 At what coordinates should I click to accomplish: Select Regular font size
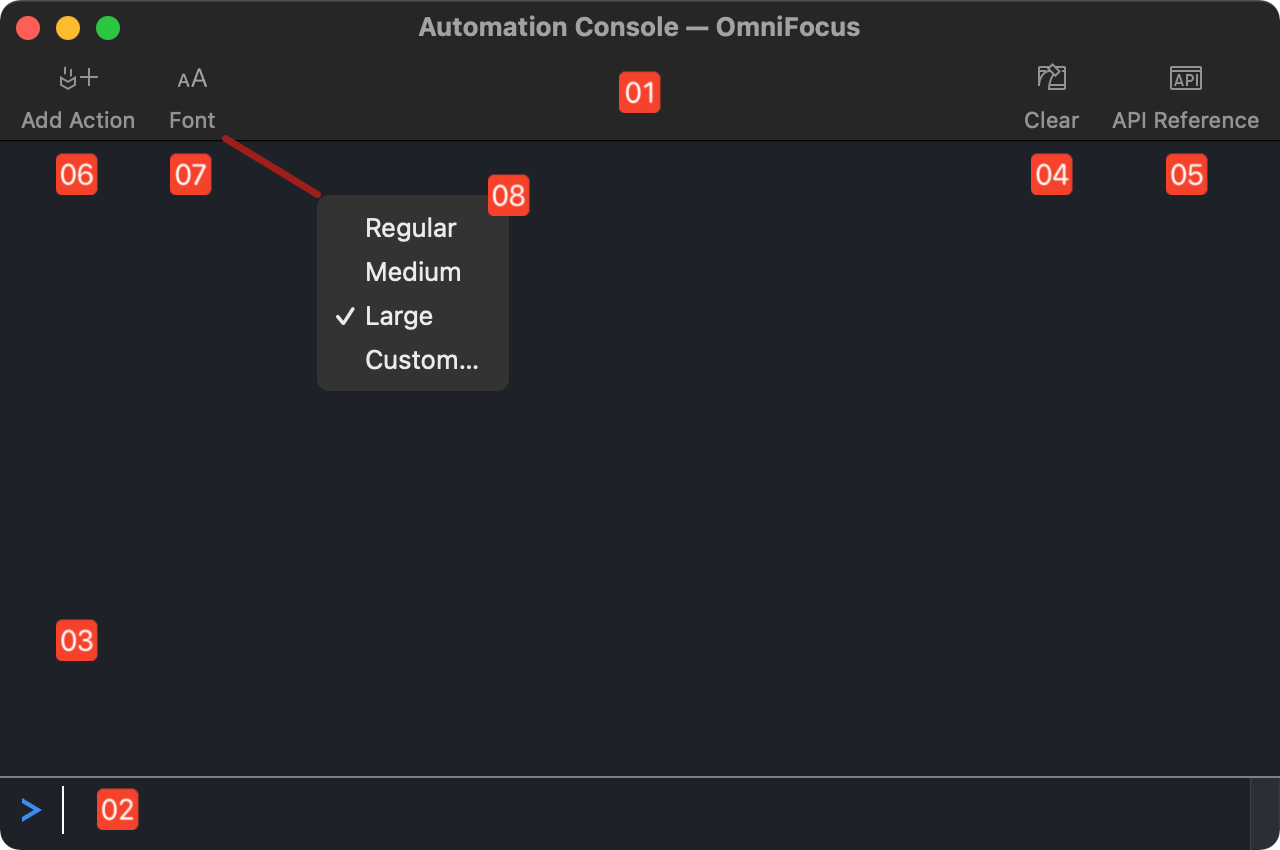(x=410, y=228)
